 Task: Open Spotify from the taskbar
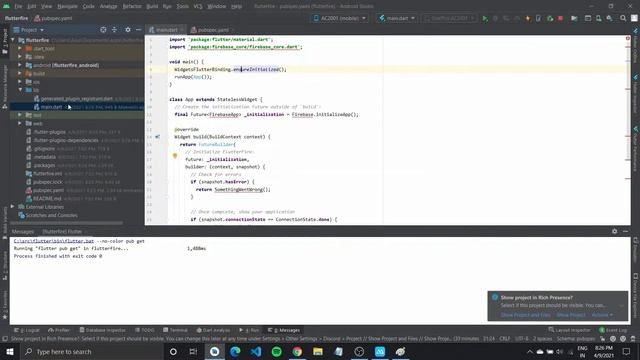tap(276, 351)
